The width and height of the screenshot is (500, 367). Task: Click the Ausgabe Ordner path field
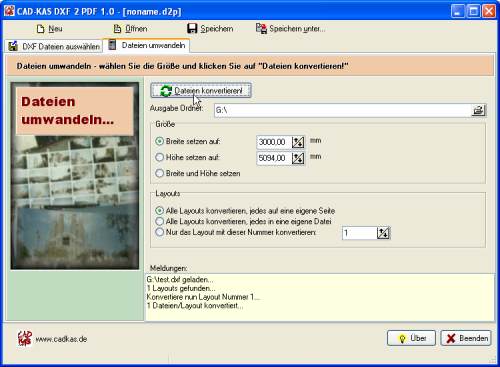pos(343,110)
